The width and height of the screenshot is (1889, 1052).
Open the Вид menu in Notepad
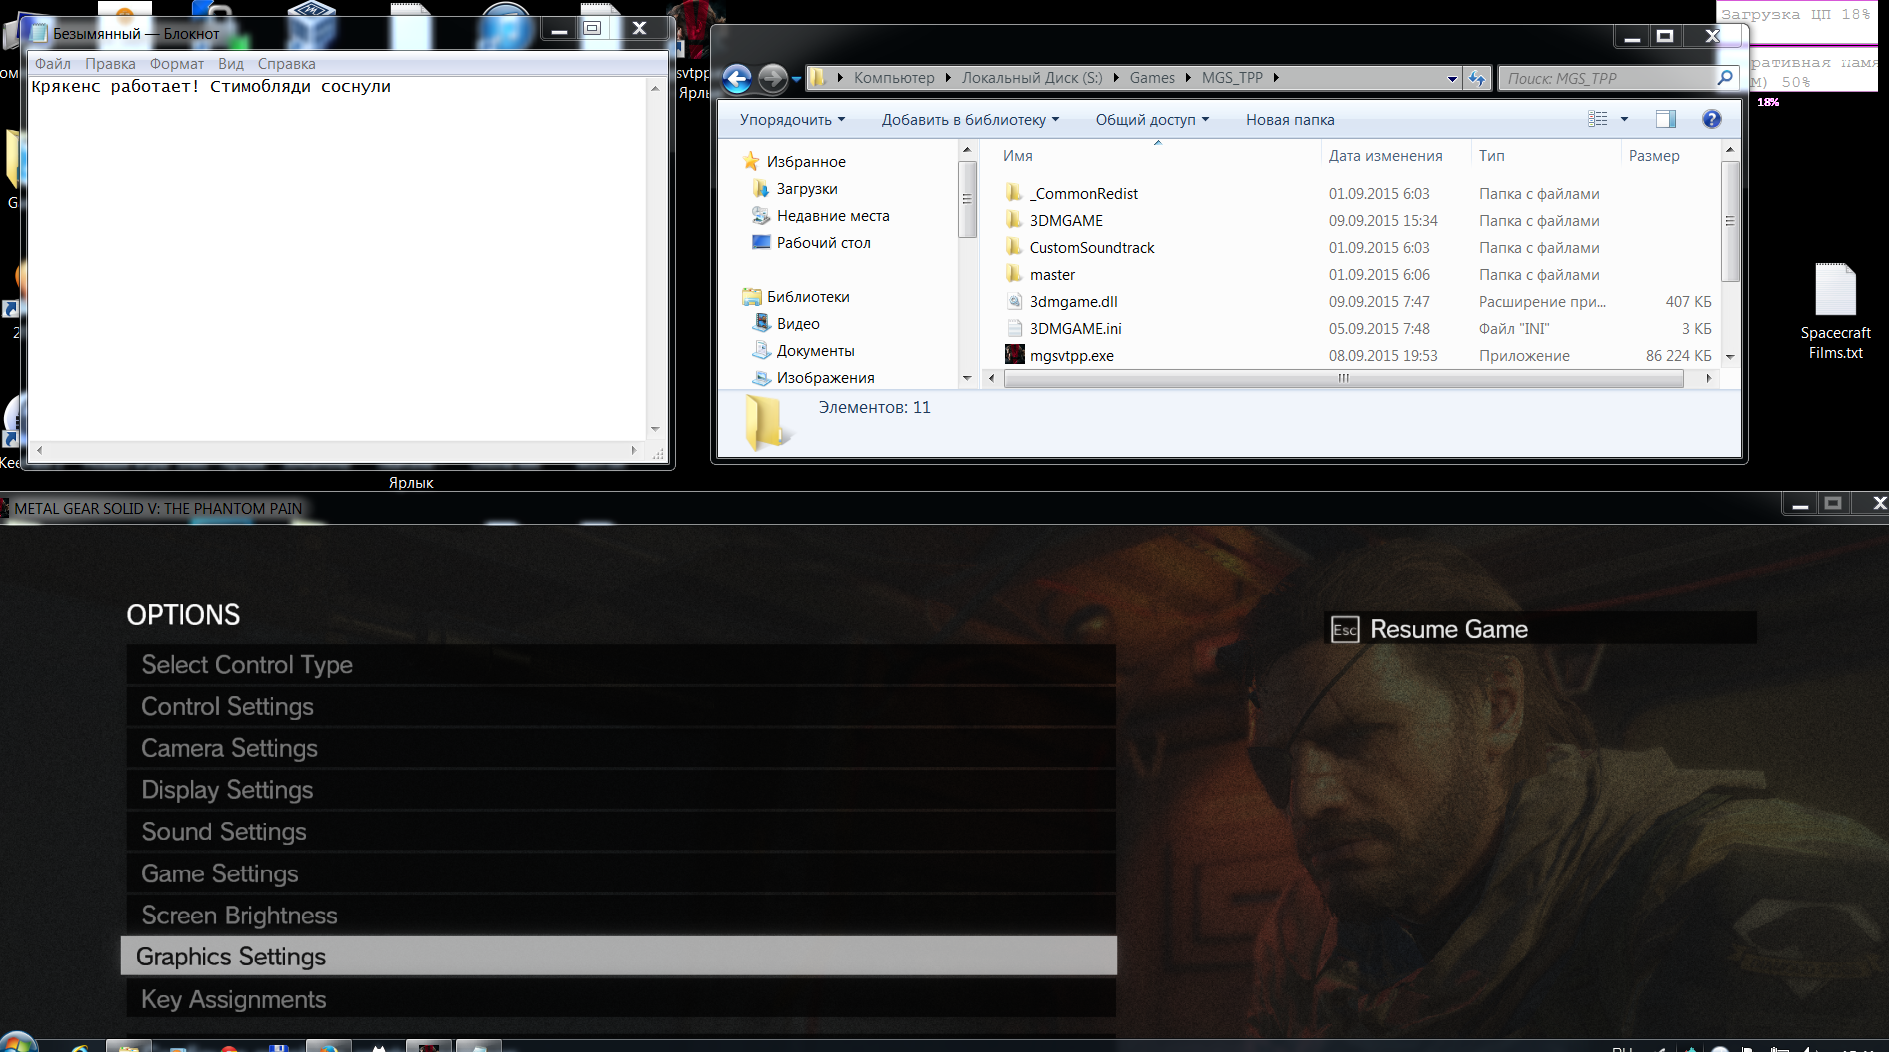pos(231,63)
